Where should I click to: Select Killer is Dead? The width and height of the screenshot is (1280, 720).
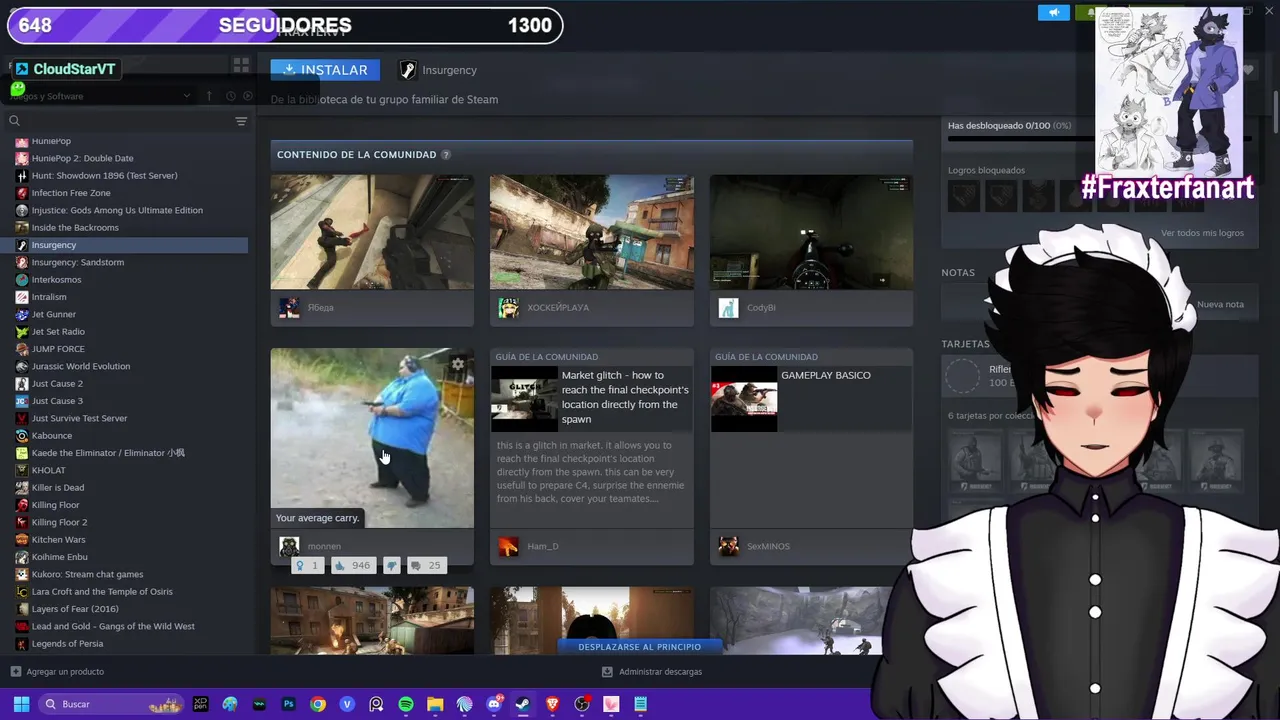[58, 487]
